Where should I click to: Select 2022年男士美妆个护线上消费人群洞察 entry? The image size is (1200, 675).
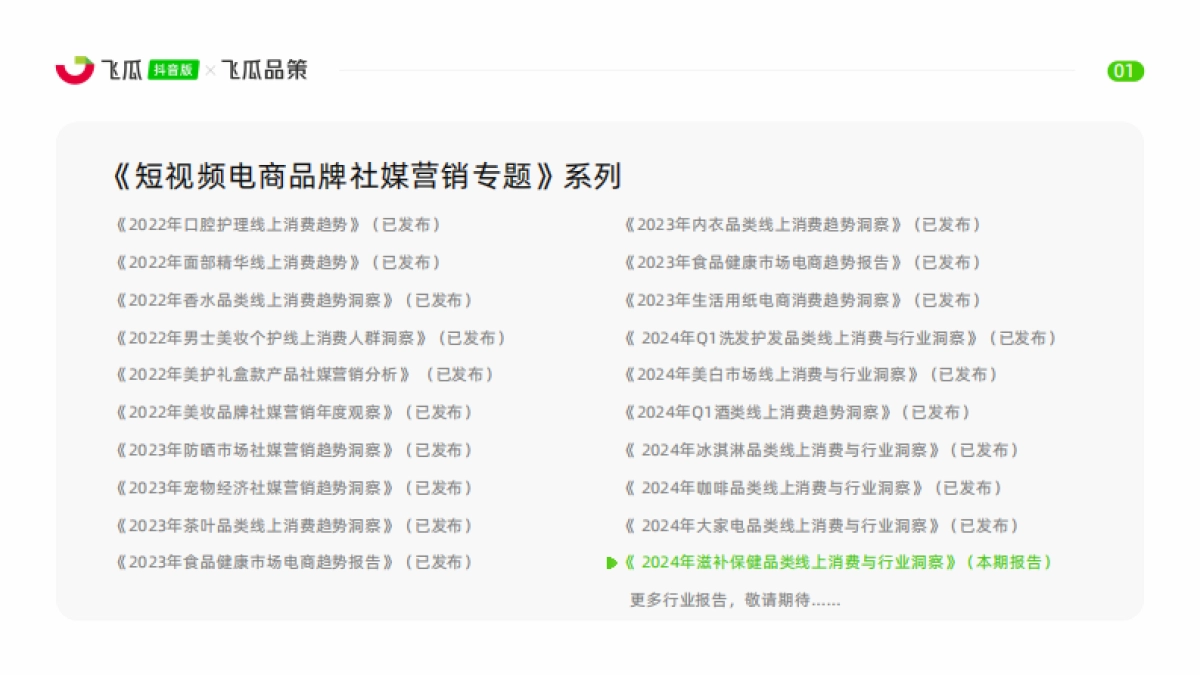[x=311, y=338]
